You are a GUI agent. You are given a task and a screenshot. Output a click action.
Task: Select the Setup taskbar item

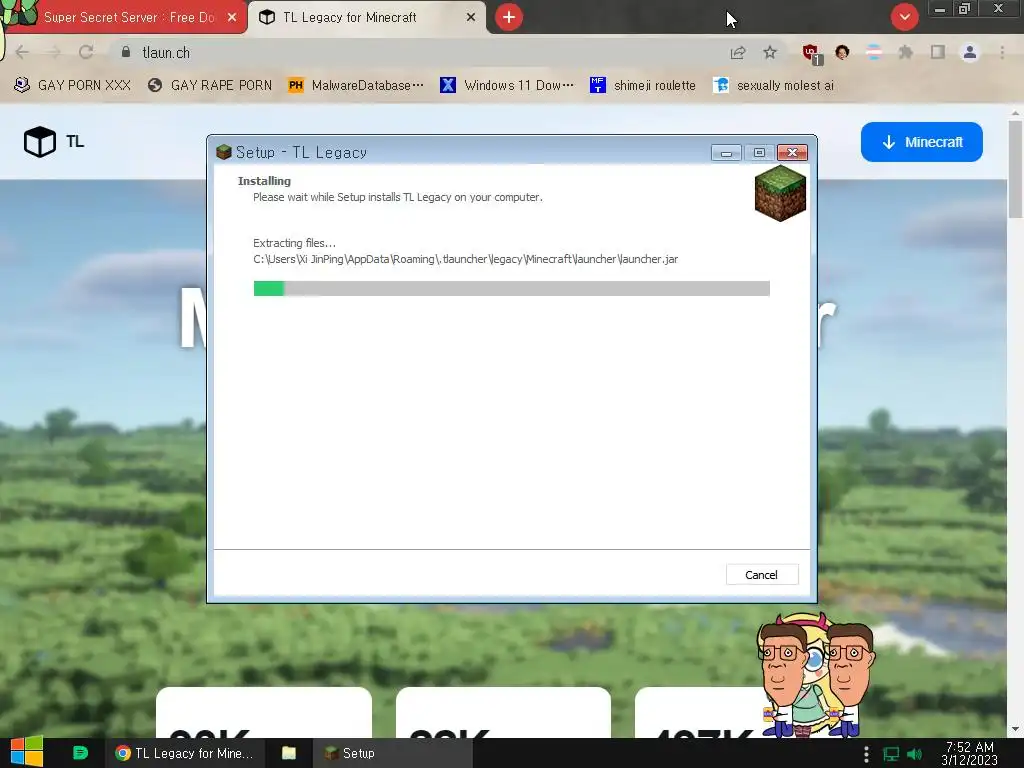point(392,753)
